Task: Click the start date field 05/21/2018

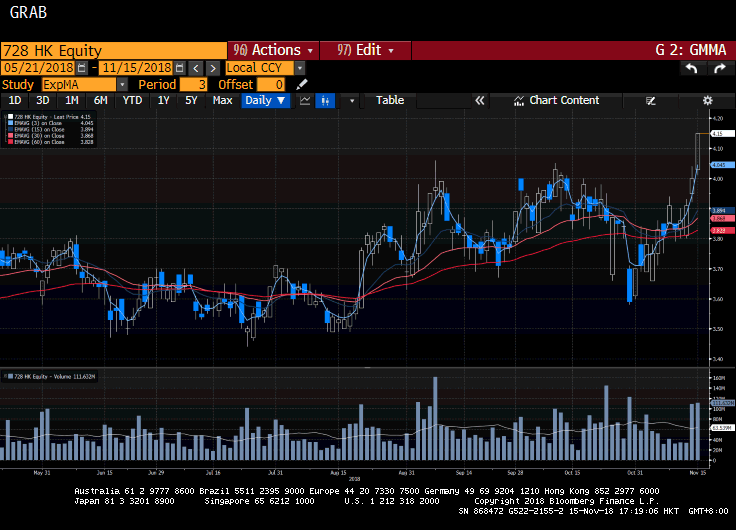Action: point(38,68)
